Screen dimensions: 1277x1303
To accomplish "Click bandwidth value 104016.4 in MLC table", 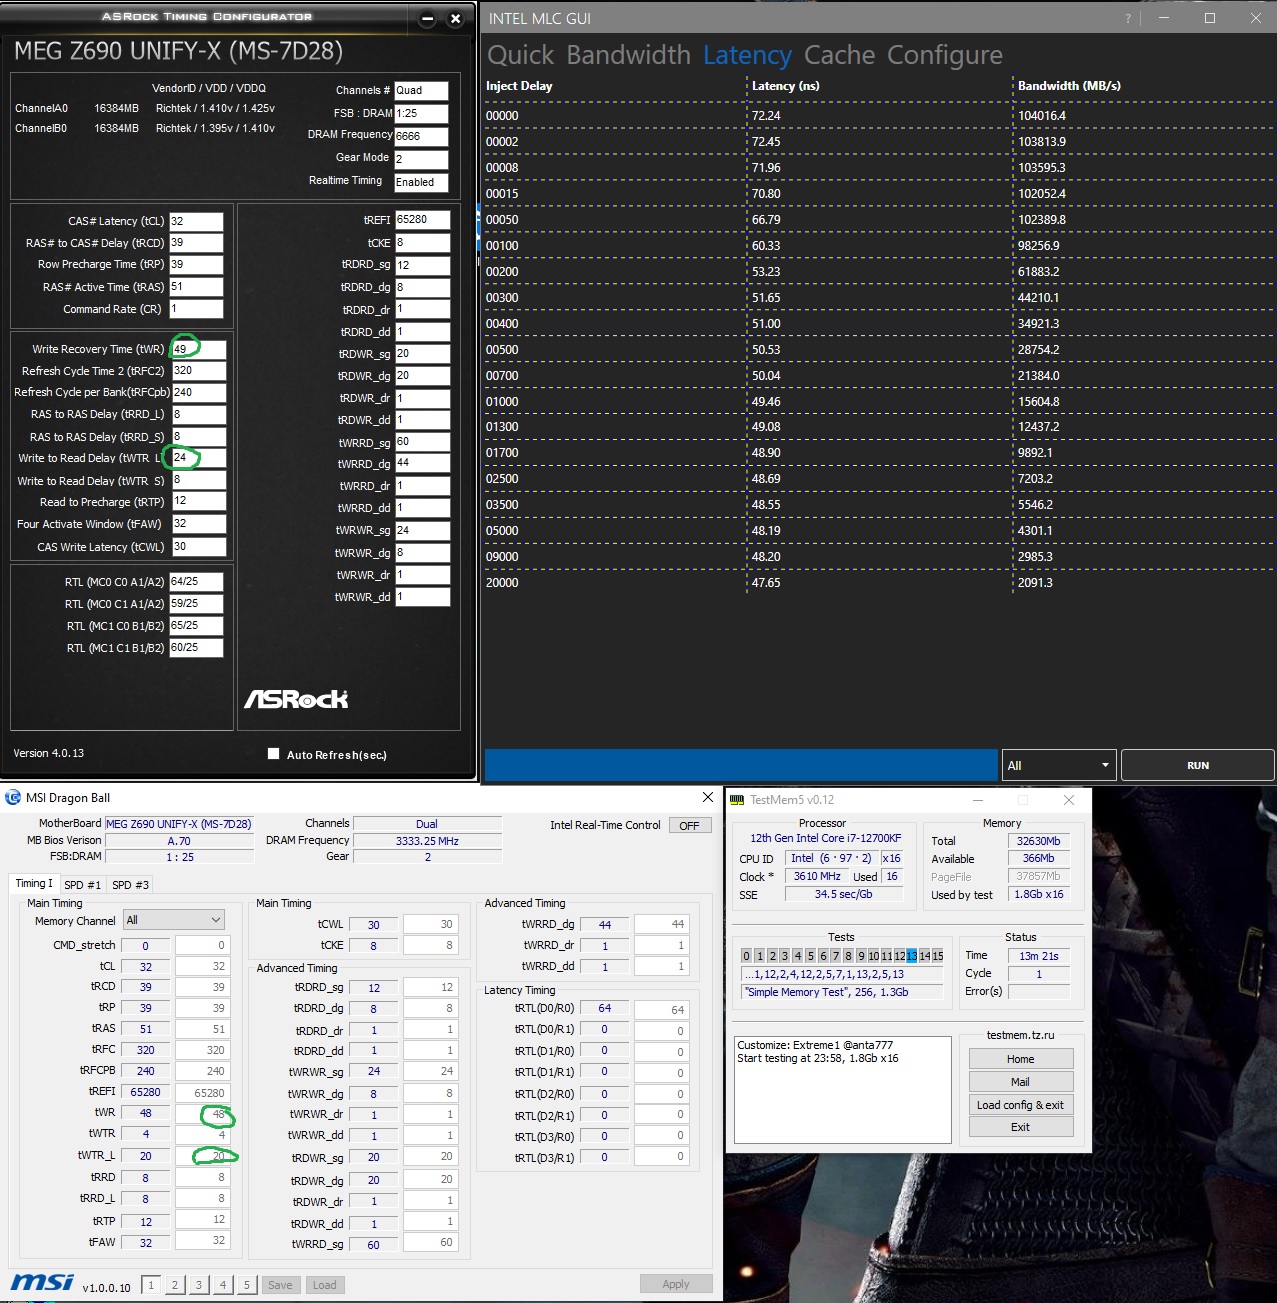I will point(1042,116).
